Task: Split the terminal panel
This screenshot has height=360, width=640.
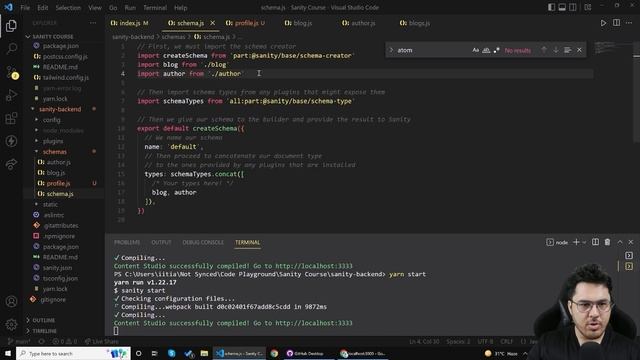Action: coord(596,242)
